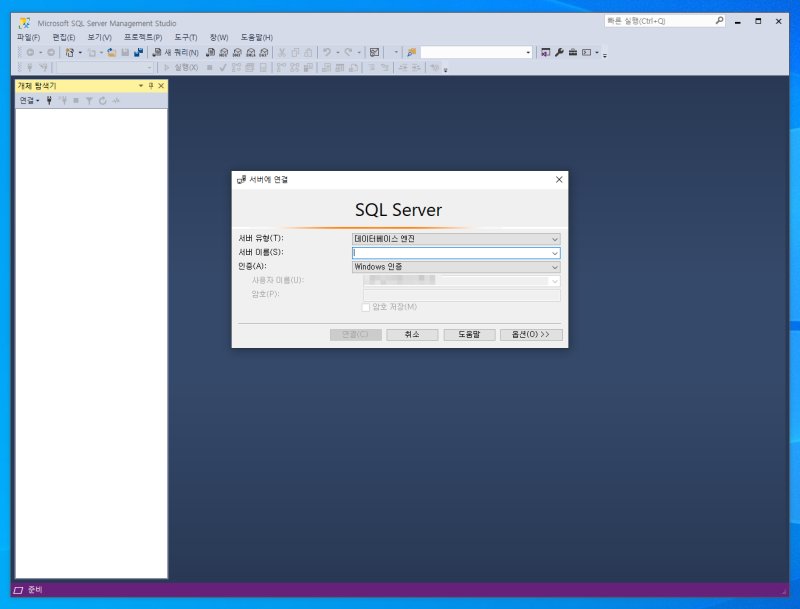This screenshot has width=800, height=609.
Task: Open the 도구(T) menu
Action: pyautogui.click(x=186, y=37)
